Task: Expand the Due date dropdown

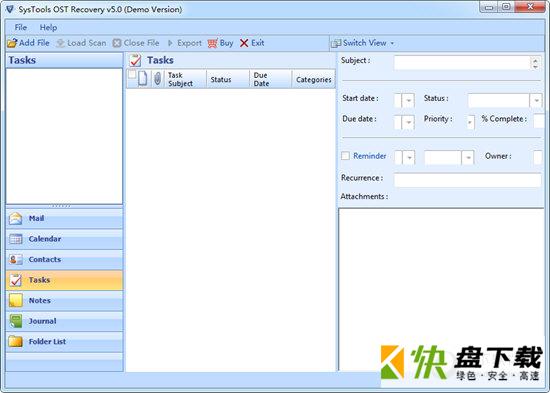Action: [408, 122]
